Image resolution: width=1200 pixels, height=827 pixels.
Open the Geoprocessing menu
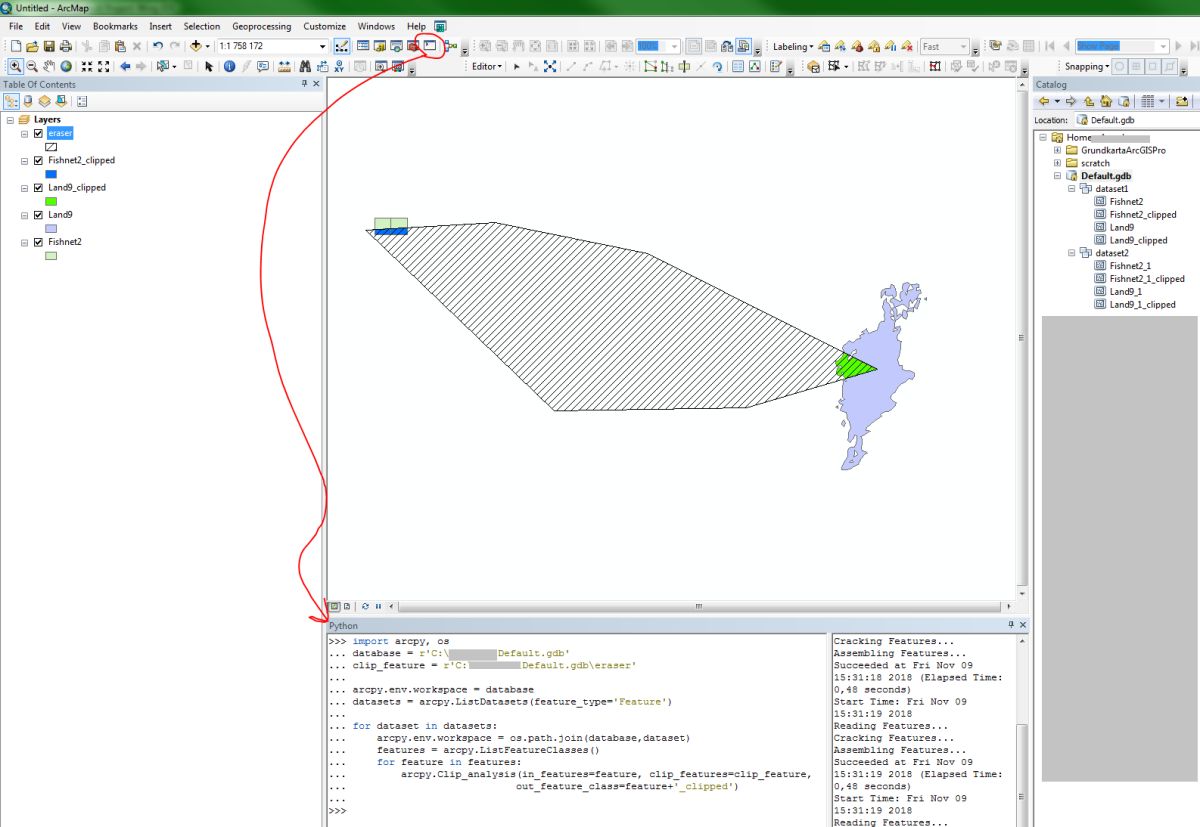click(x=263, y=26)
